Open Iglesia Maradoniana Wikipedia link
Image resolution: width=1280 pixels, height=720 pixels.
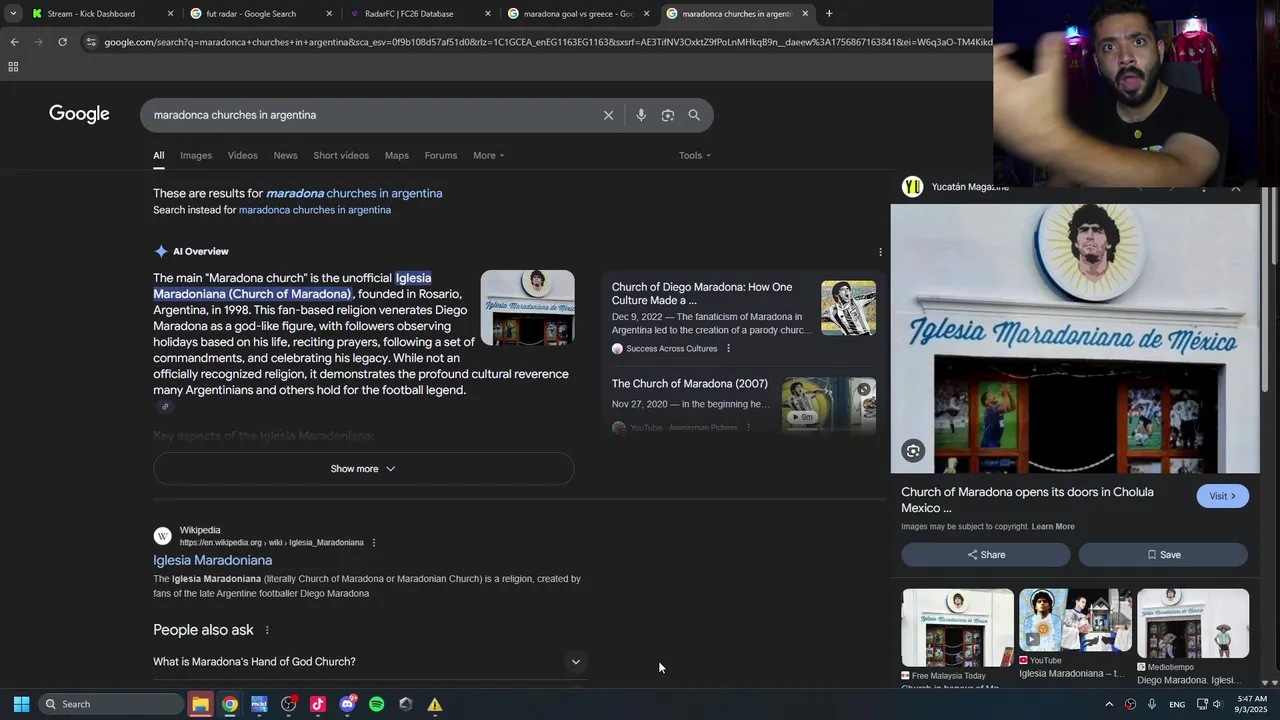point(212,560)
